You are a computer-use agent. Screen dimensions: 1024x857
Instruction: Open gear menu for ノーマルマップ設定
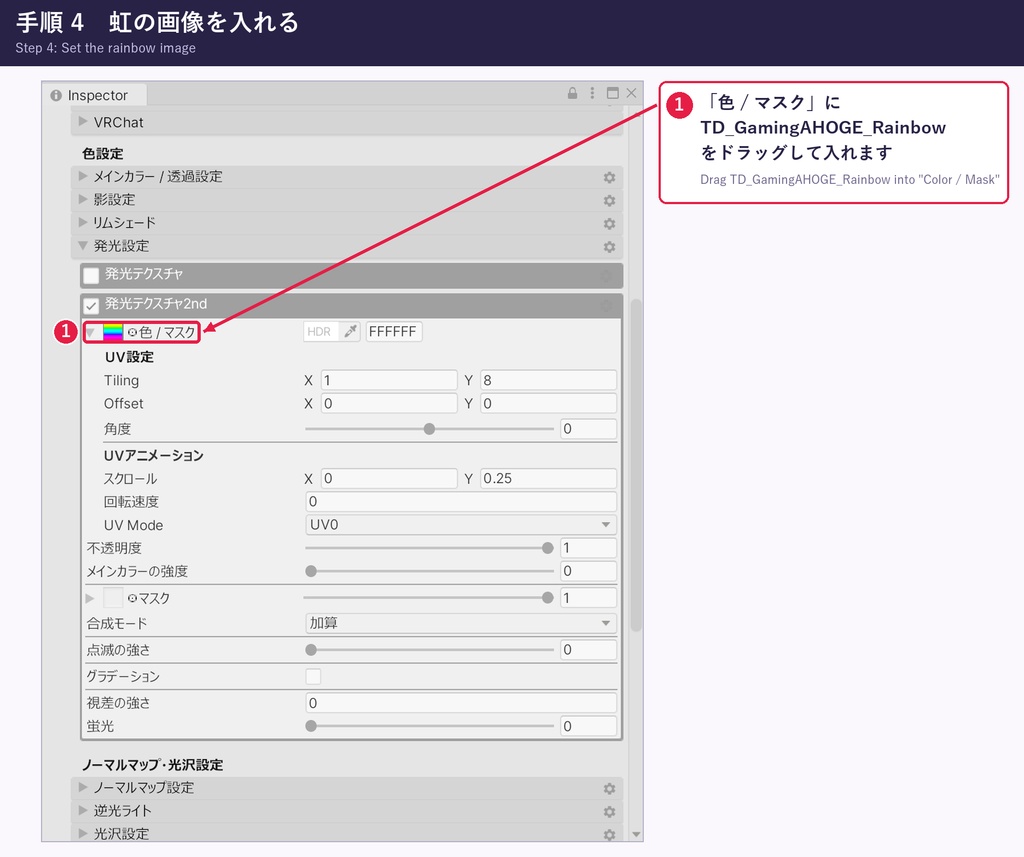(x=609, y=789)
